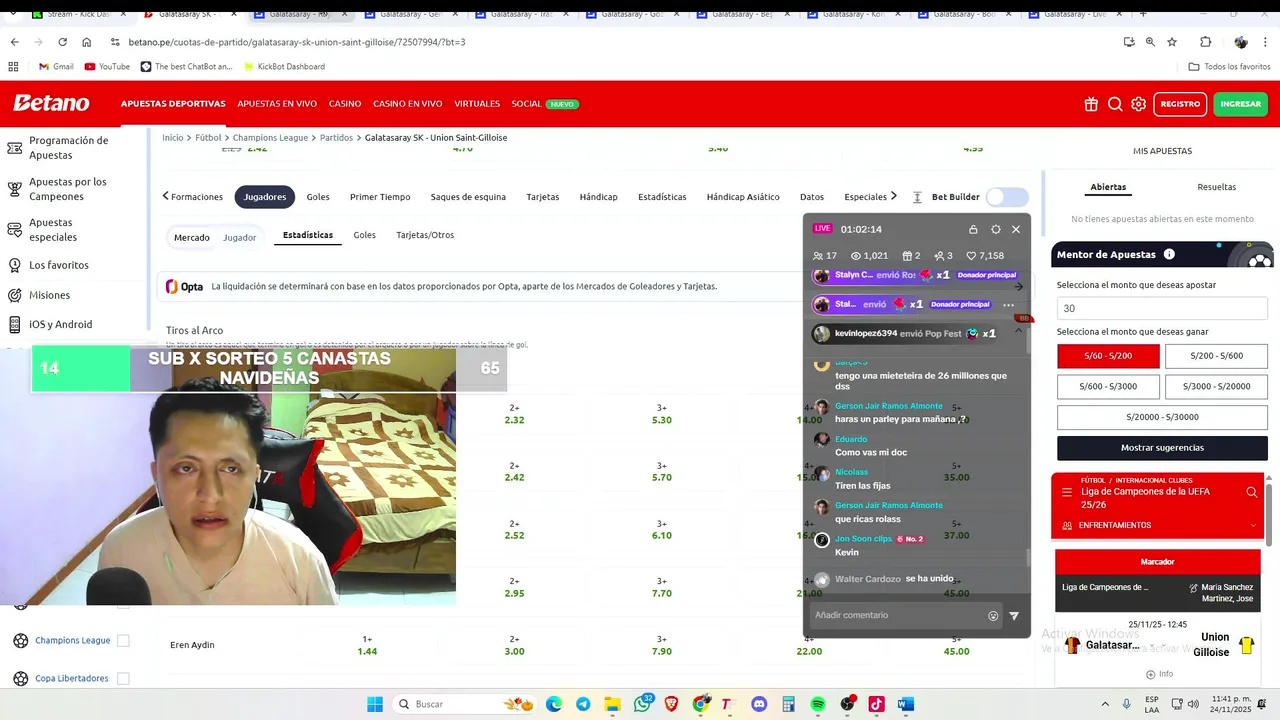Show hidden system tray icons
Image resolution: width=1280 pixels, height=720 pixels.
coord(1105,704)
